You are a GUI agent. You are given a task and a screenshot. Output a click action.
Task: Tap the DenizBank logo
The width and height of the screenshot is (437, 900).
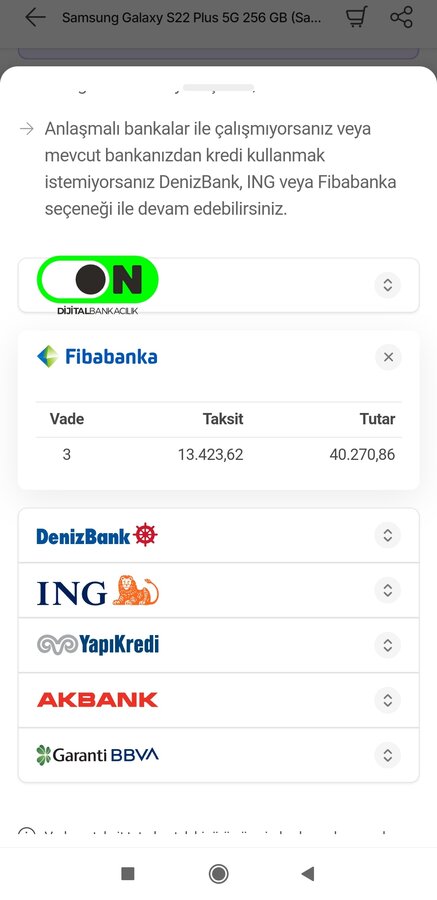pos(97,535)
